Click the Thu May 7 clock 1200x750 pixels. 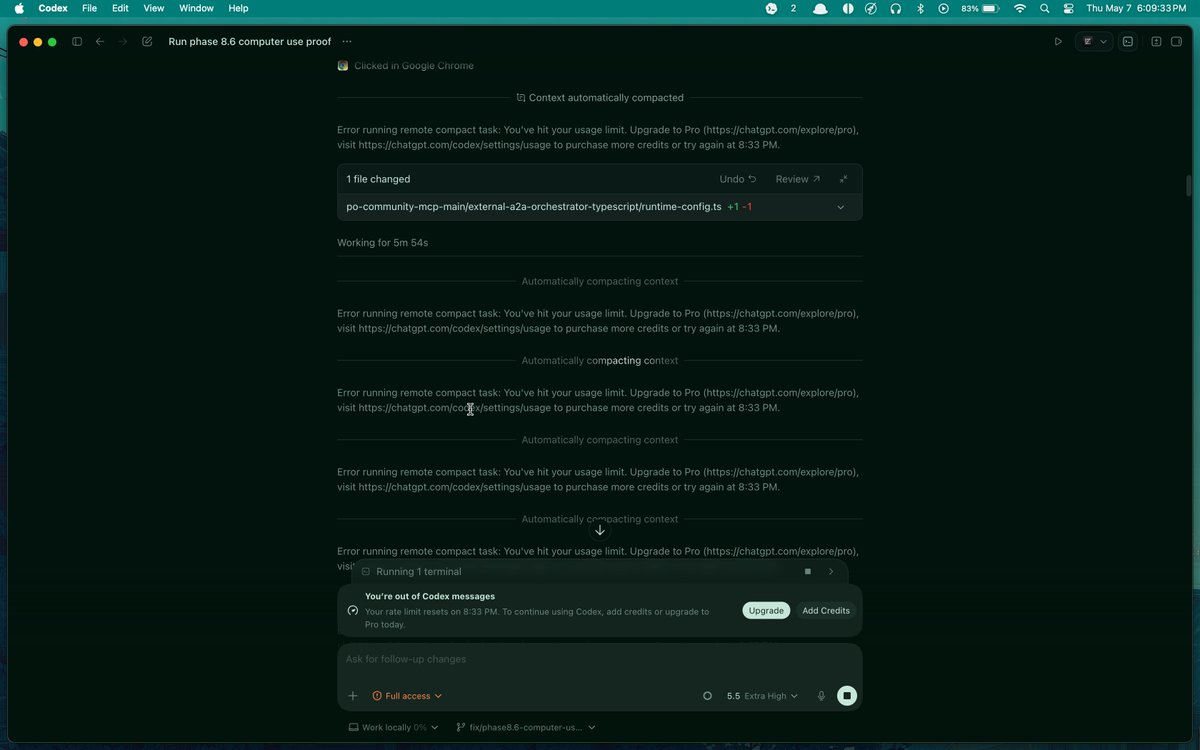pos(1136,8)
